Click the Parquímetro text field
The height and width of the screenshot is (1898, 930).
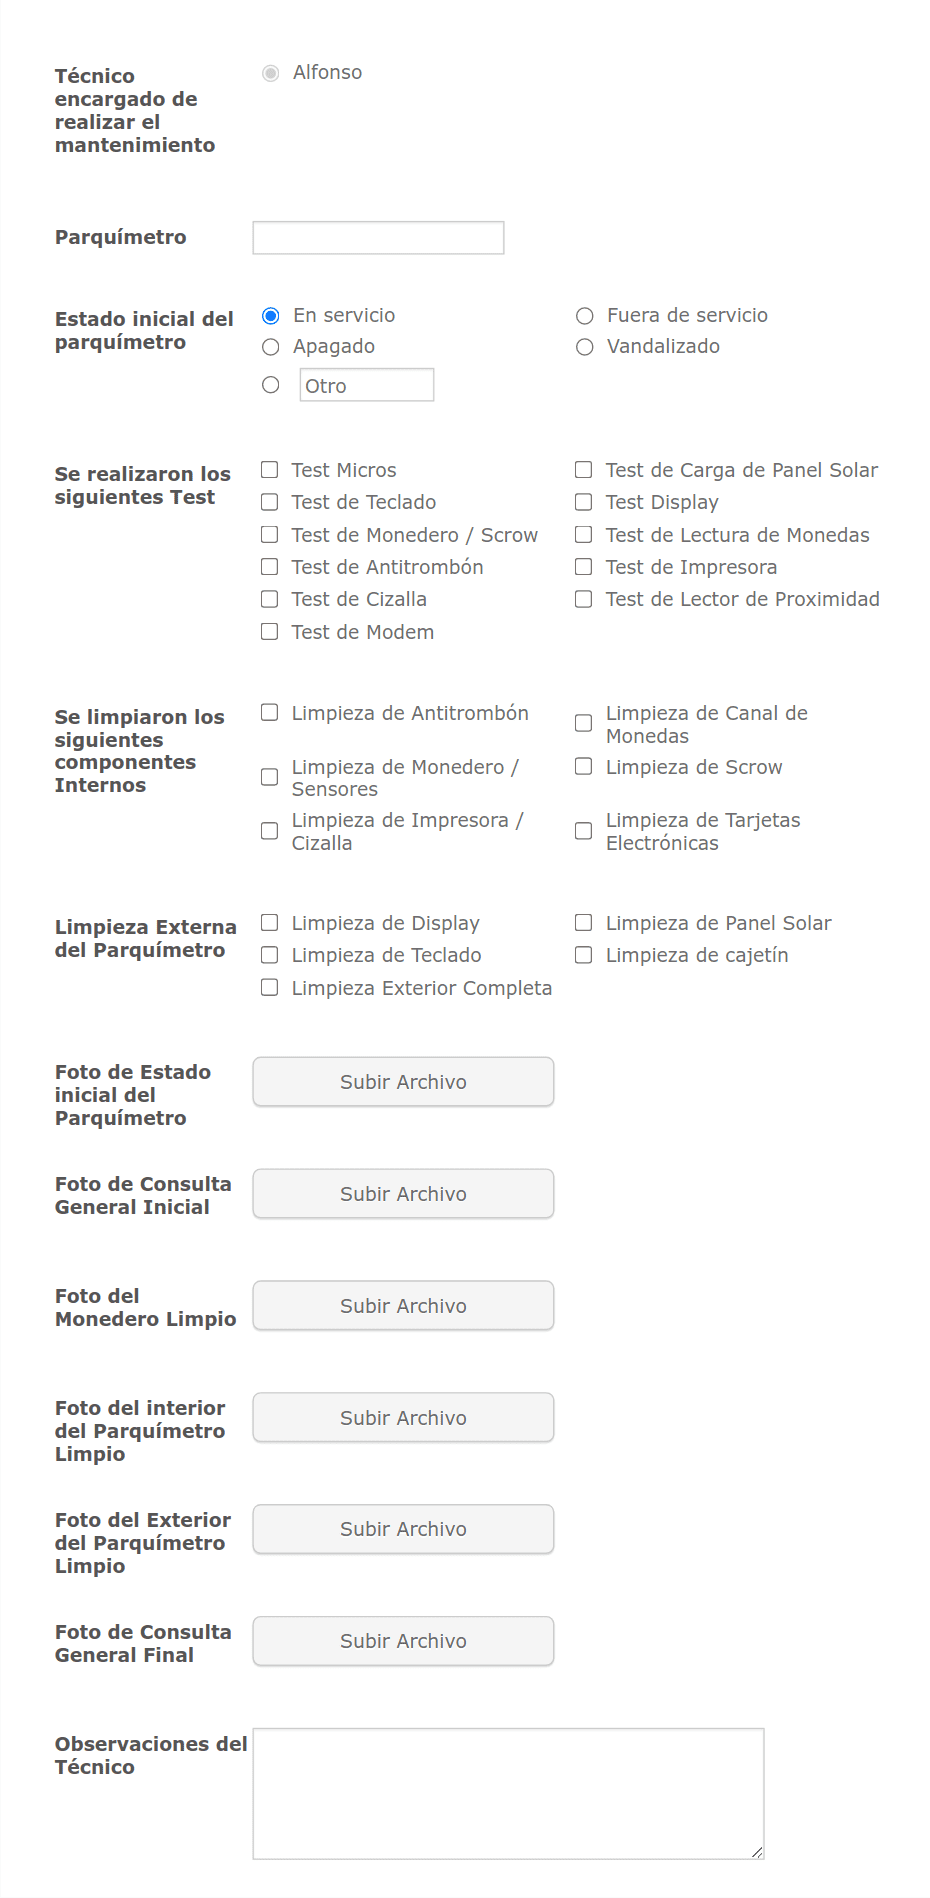point(378,238)
